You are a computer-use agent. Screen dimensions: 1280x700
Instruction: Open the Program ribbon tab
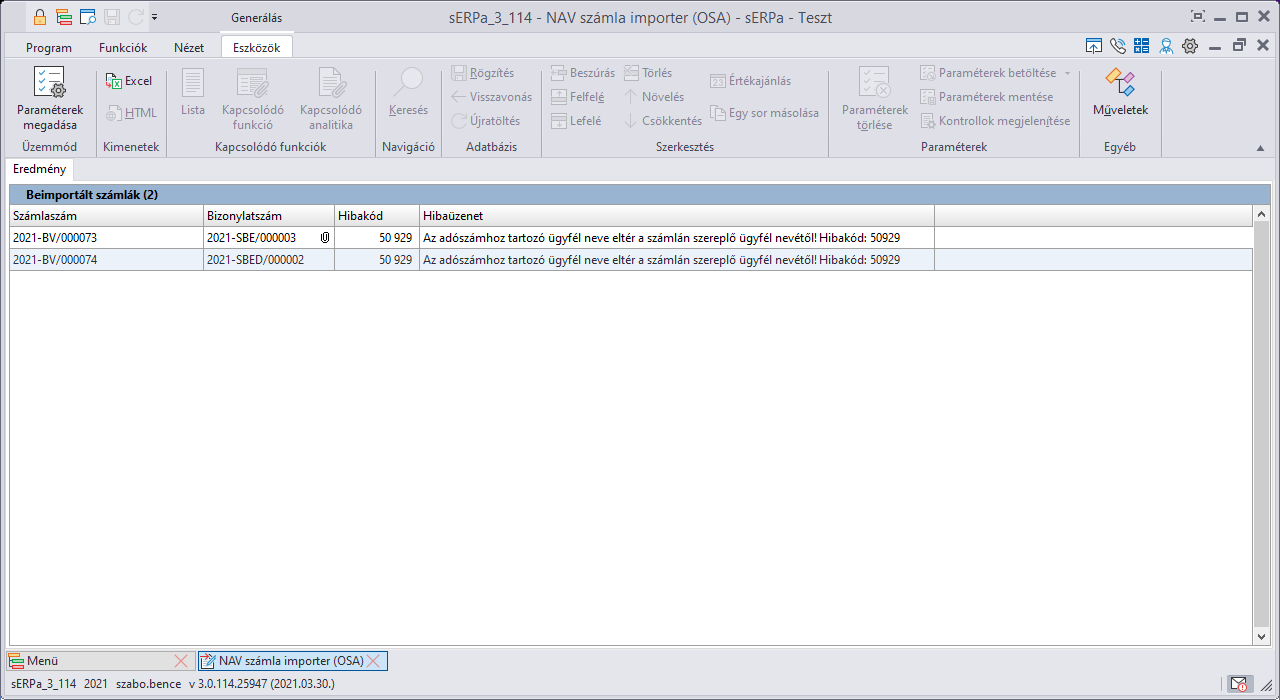tap(49, 47)
